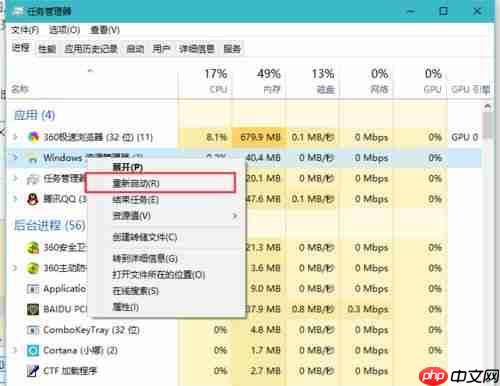500x386 pixels.
Task: Sort by the 0% GPU column header
Action: tap(420, 81)
